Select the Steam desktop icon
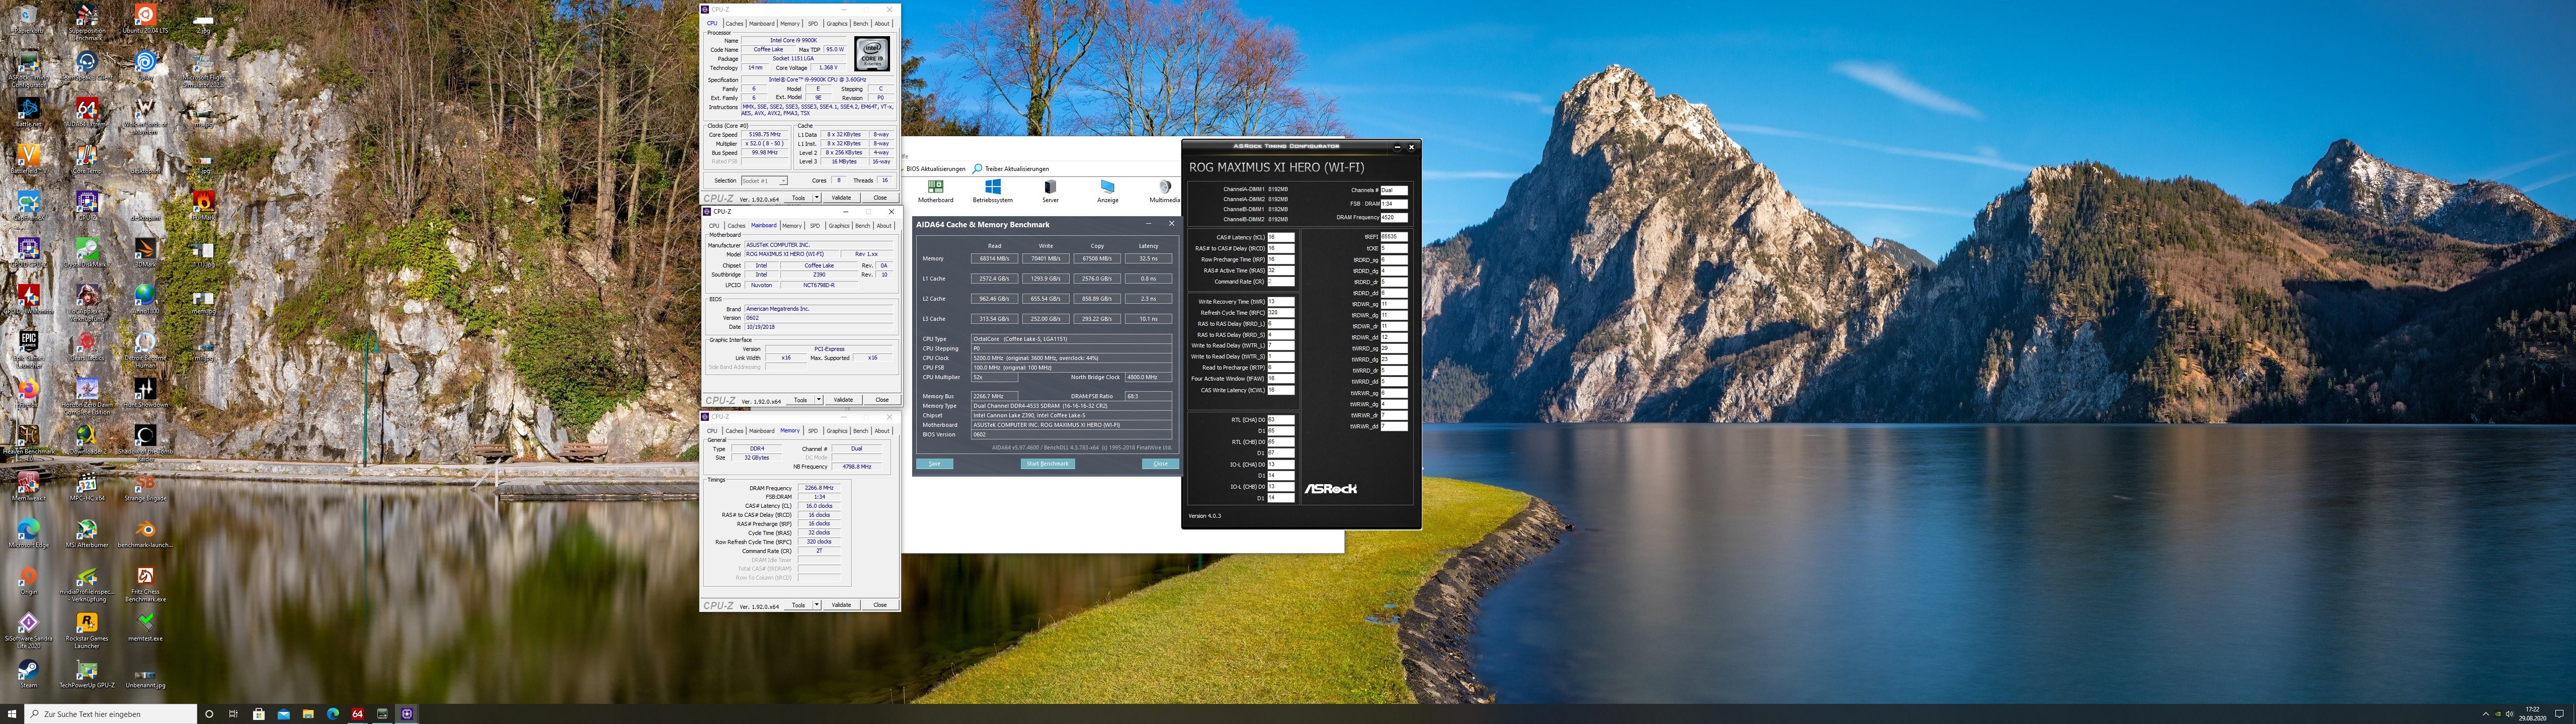The image size is (2576, 724). pos(28,673)
